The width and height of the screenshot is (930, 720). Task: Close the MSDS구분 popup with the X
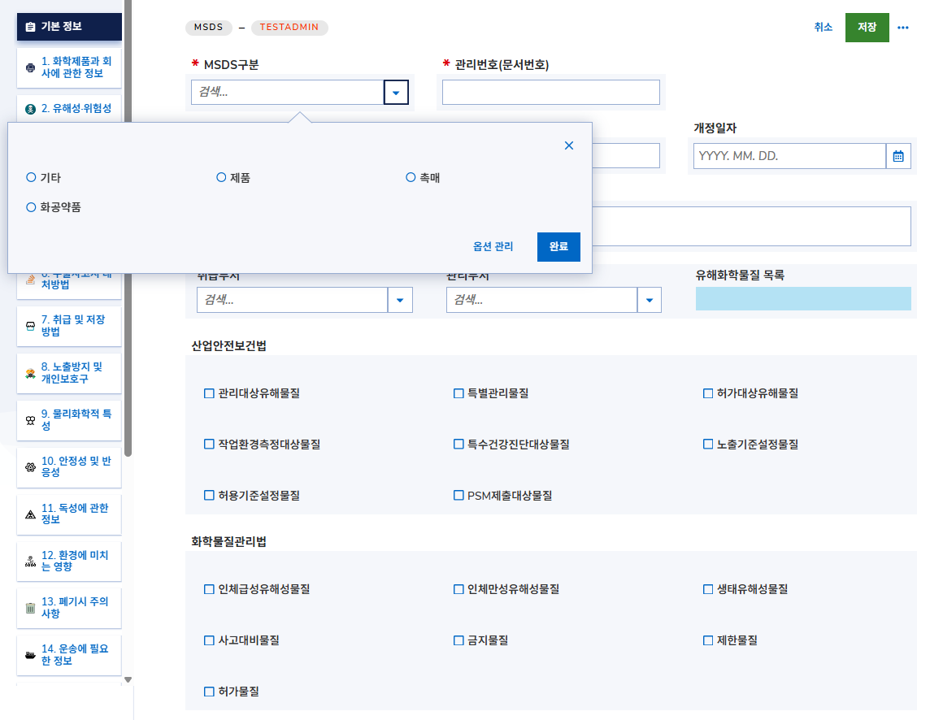coord(569,145)
